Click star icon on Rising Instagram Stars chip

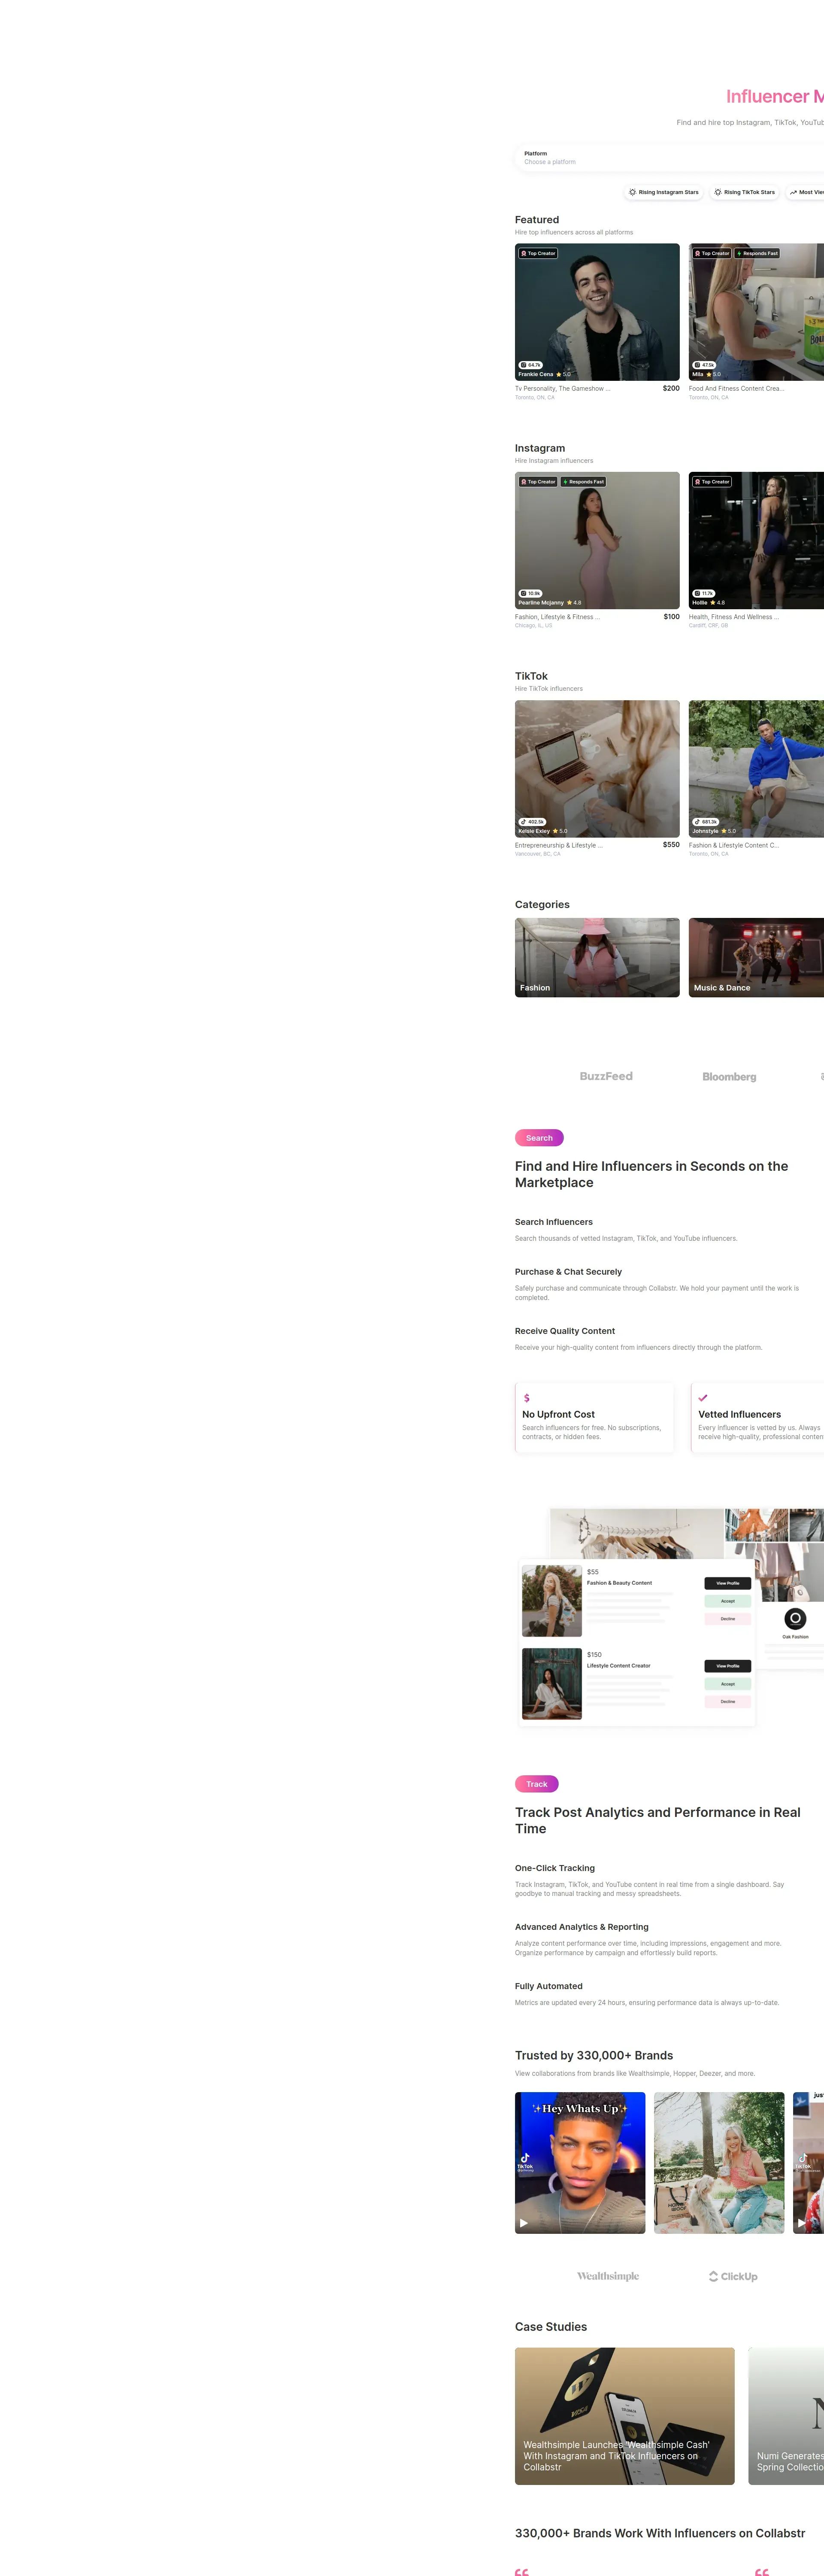pos(633,192)
